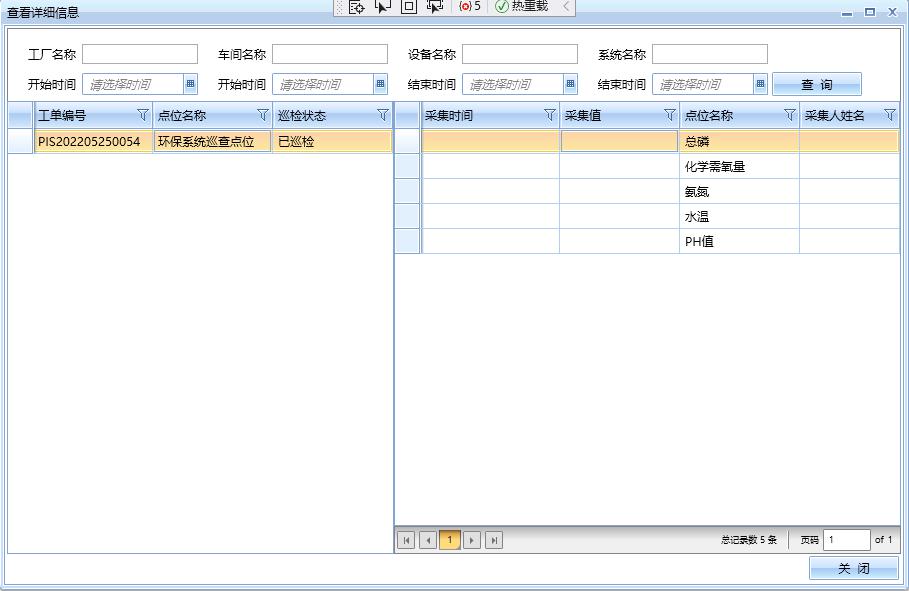
Task: Open filter for 巡检状态 column
Action: click(382, 115)
